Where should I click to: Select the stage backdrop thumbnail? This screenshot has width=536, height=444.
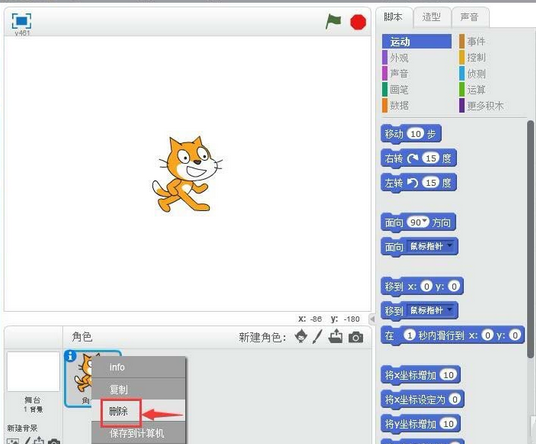click(33, 372)
